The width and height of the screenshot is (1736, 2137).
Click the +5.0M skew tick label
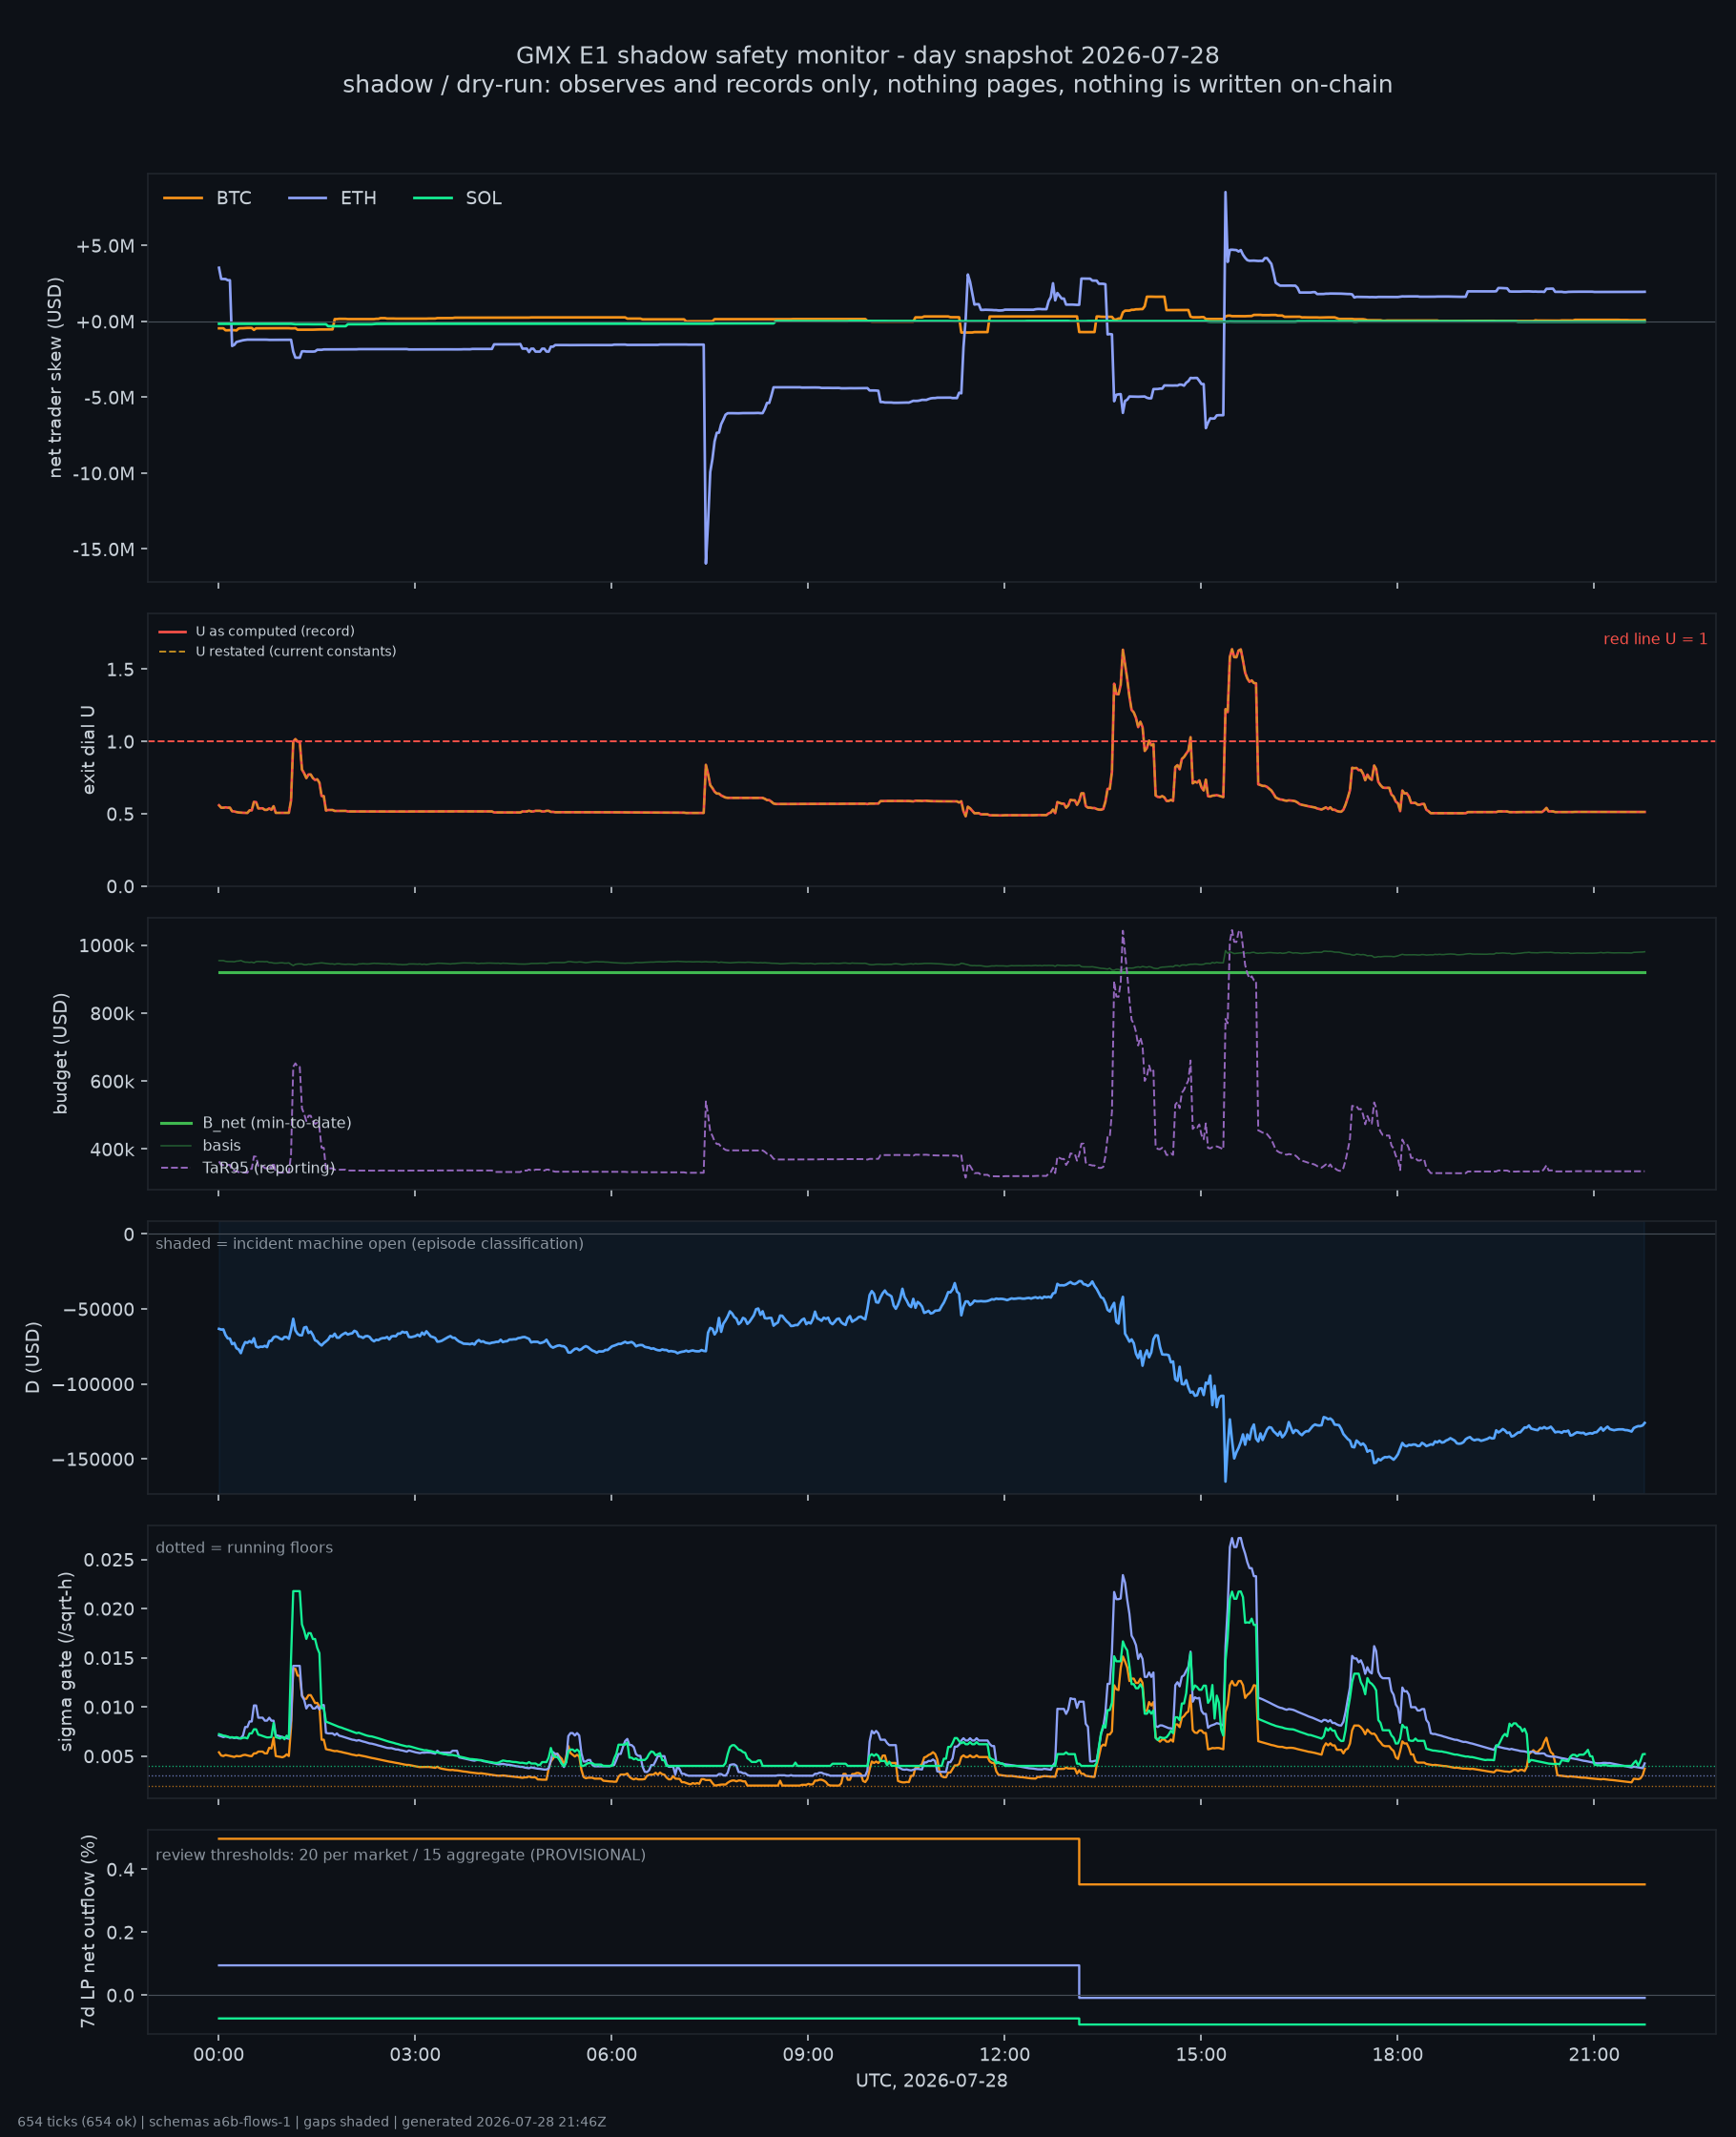point(105,246)
